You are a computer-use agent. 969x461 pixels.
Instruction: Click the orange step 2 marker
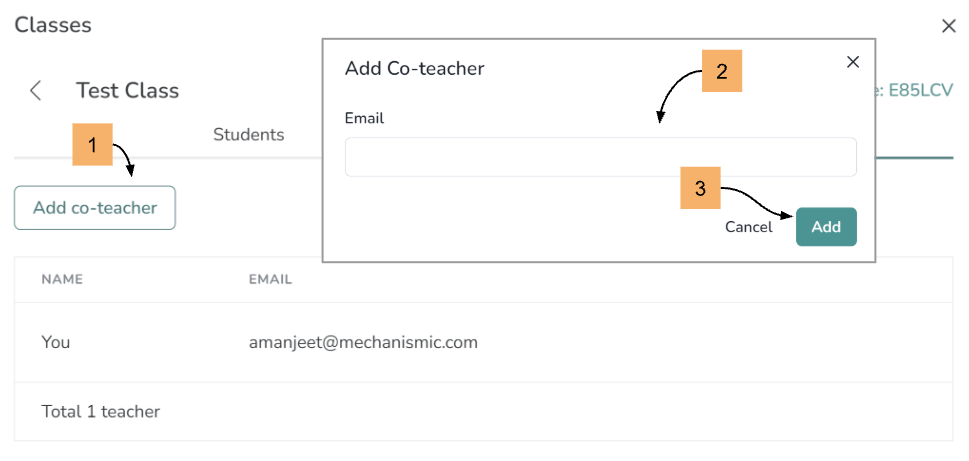[721, 72]
